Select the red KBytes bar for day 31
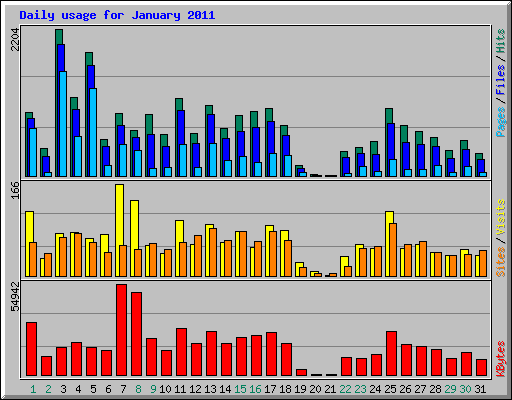This screenshot has height=400, width=512. (x=481, y=368)
